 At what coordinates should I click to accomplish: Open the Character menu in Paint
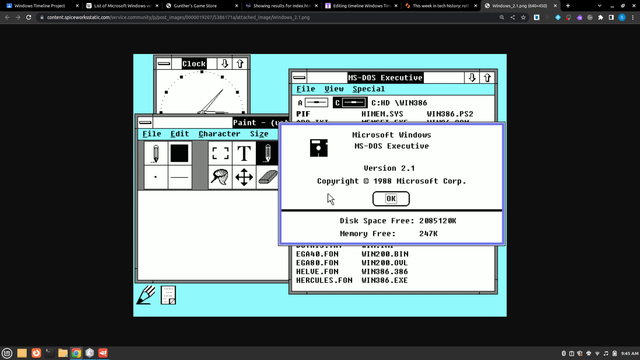(x=219, y=134)
